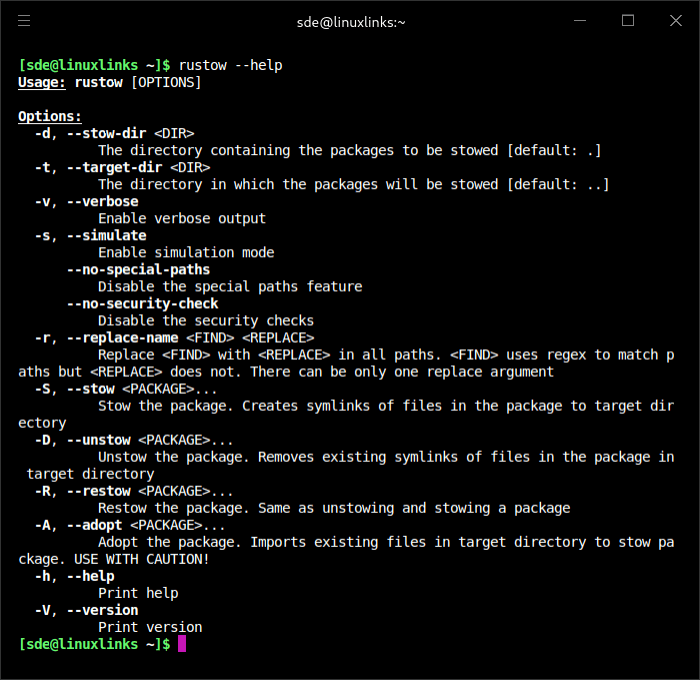Click the '--version' option text
Screen dimensions: 700x680
pyautogui.click(x=102, y=610)
